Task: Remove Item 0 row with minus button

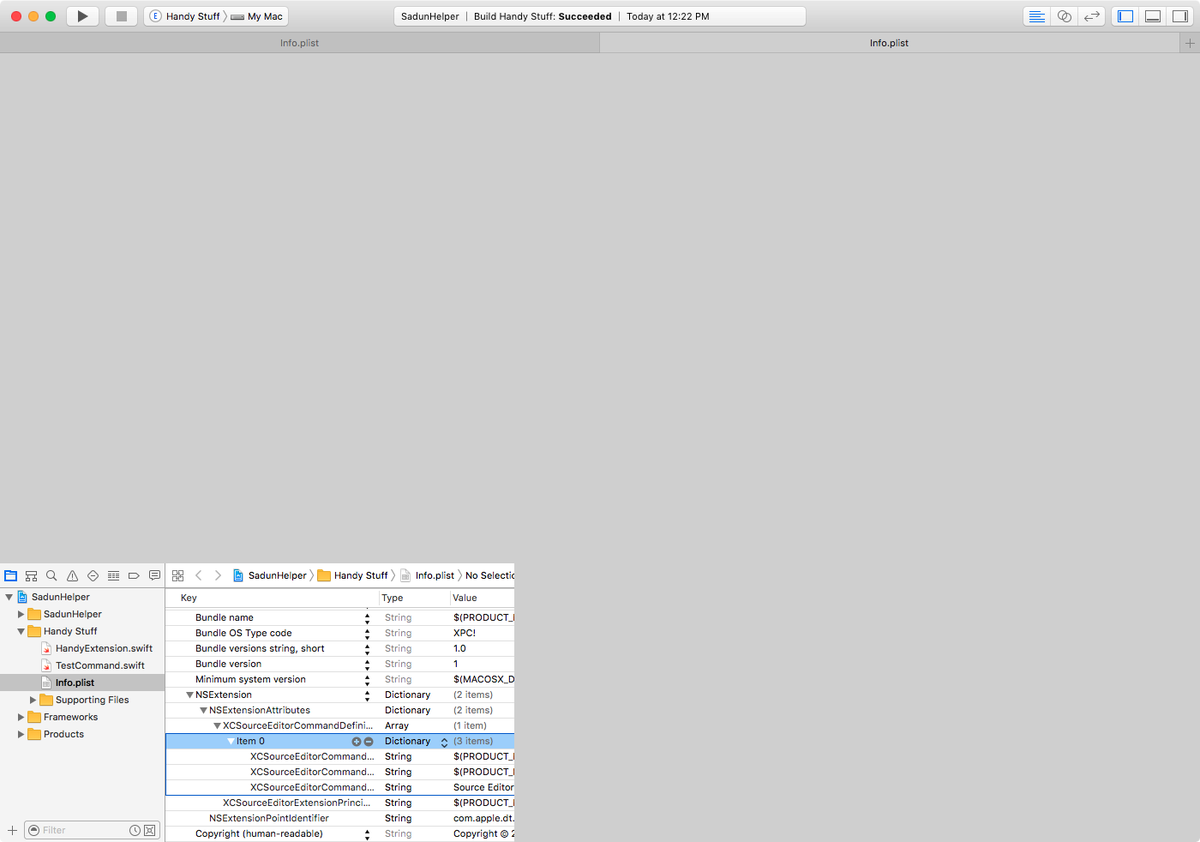Action: click(368, 741)
